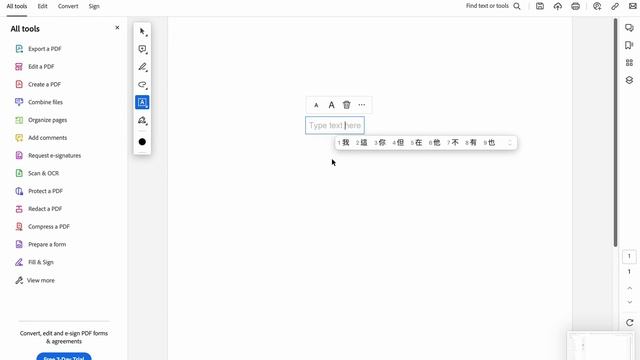The image size is (640, 360).
Task: Open Request e-signatures tool
Action: coord(48,156)
